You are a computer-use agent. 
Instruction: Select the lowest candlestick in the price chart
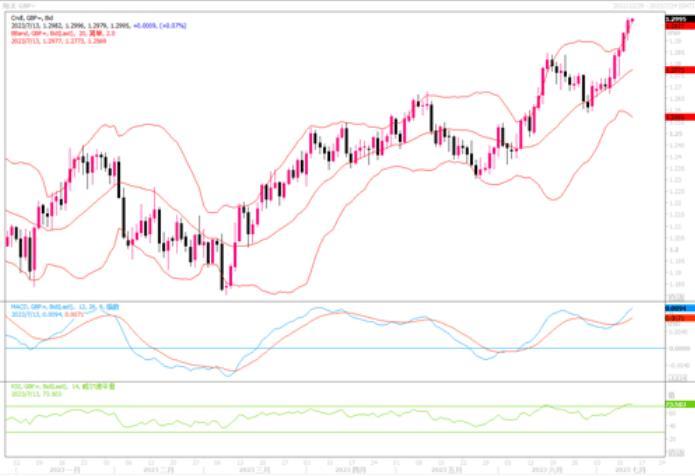coord(225,285)
